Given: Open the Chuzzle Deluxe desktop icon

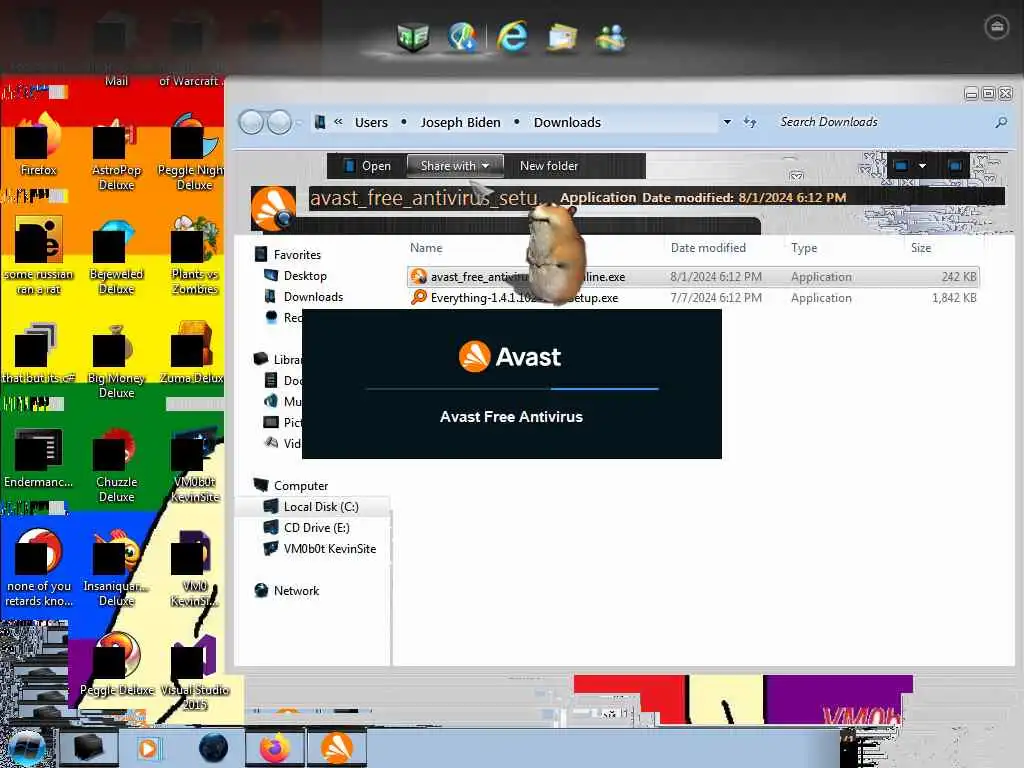Looking at the screenshot, I should click(x=116, y=464).
